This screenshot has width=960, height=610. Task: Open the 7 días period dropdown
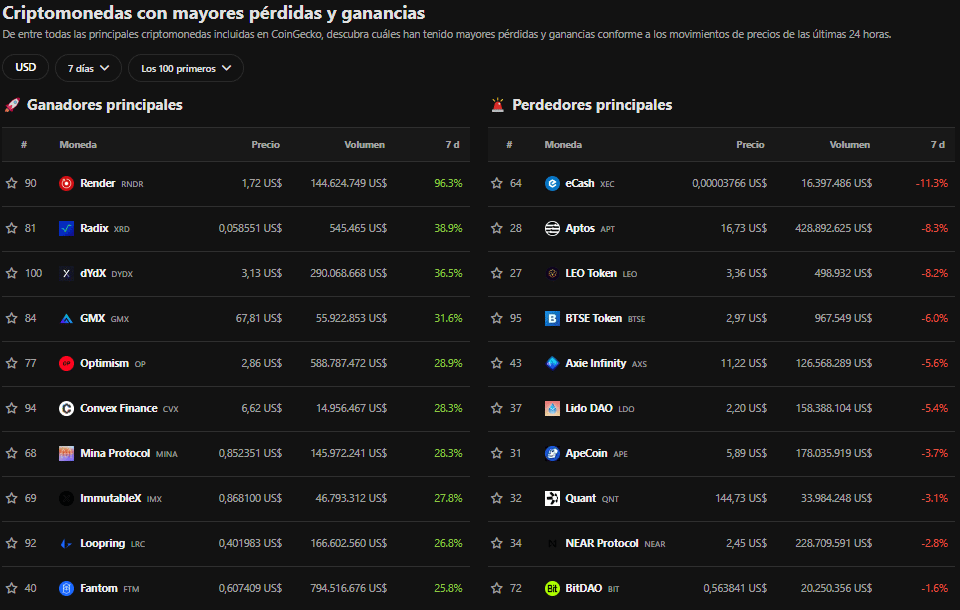point(88,68)
